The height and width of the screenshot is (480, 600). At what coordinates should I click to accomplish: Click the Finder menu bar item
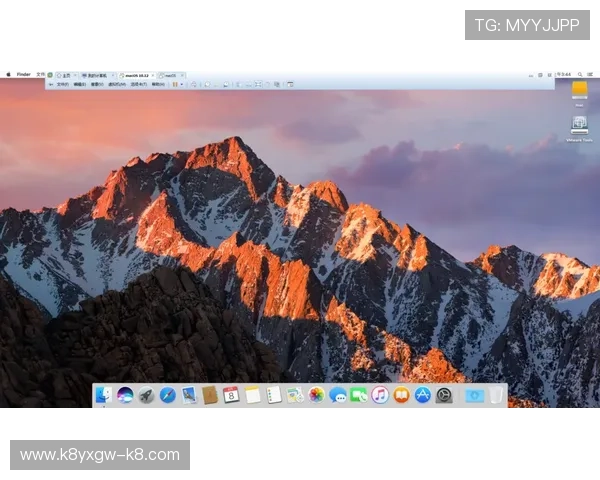(x=23, y=74)
